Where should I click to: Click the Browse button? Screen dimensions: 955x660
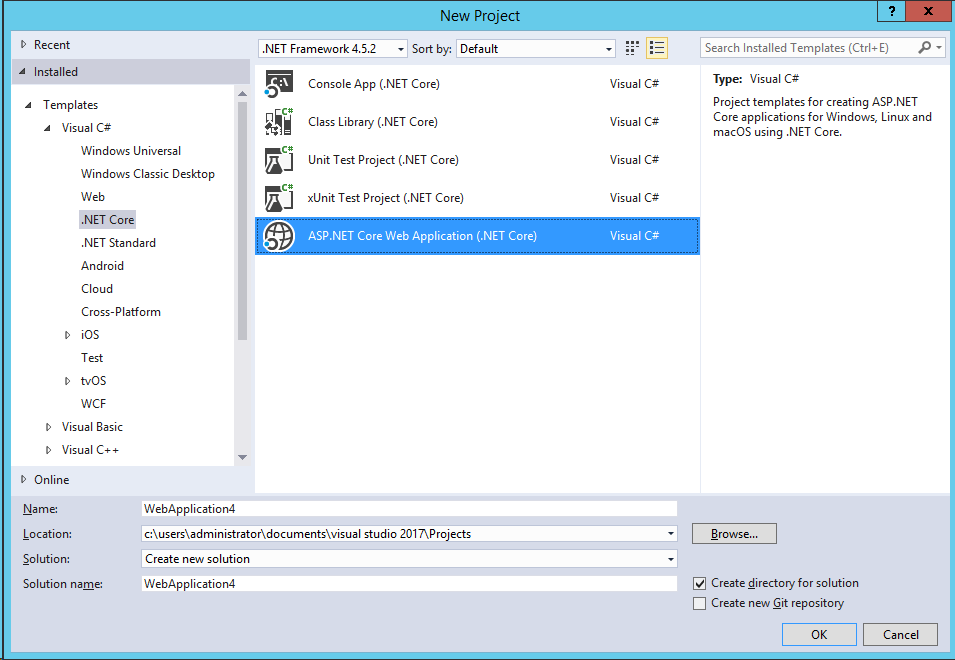coord(734,534)
